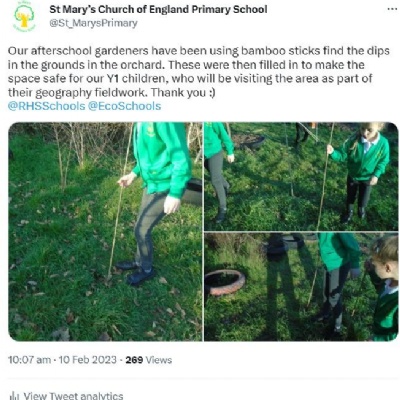Screen dimensions: 400x400
Task: Open View Tweet analytics
Action: [x=73, y=396]
